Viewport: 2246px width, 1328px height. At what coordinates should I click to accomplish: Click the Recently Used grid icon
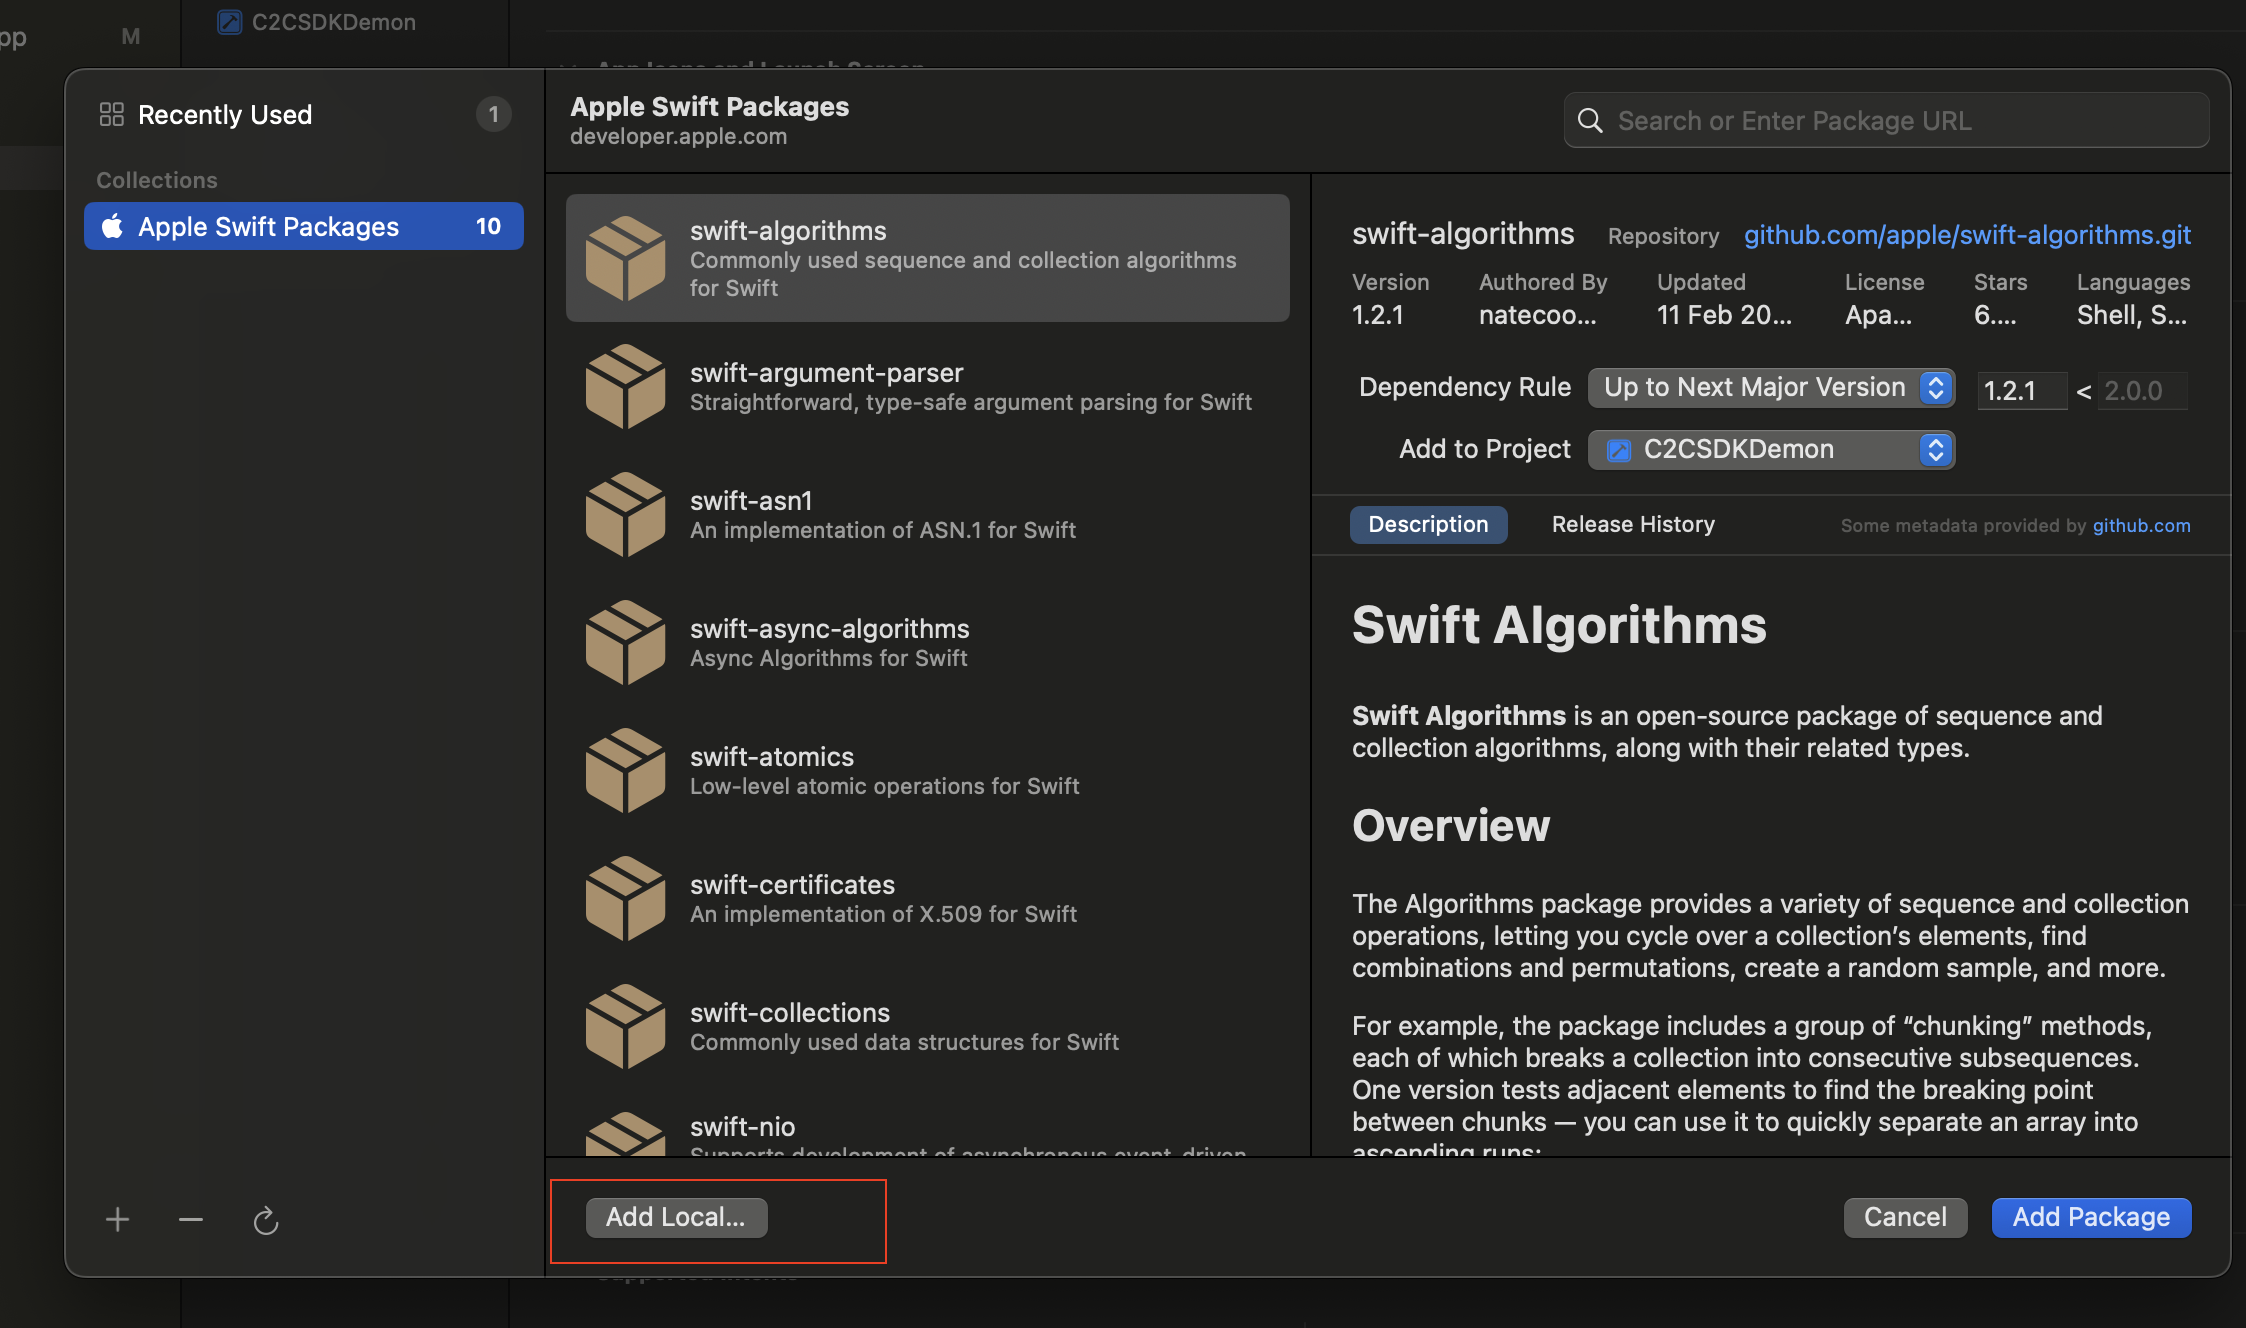[111, 113]
